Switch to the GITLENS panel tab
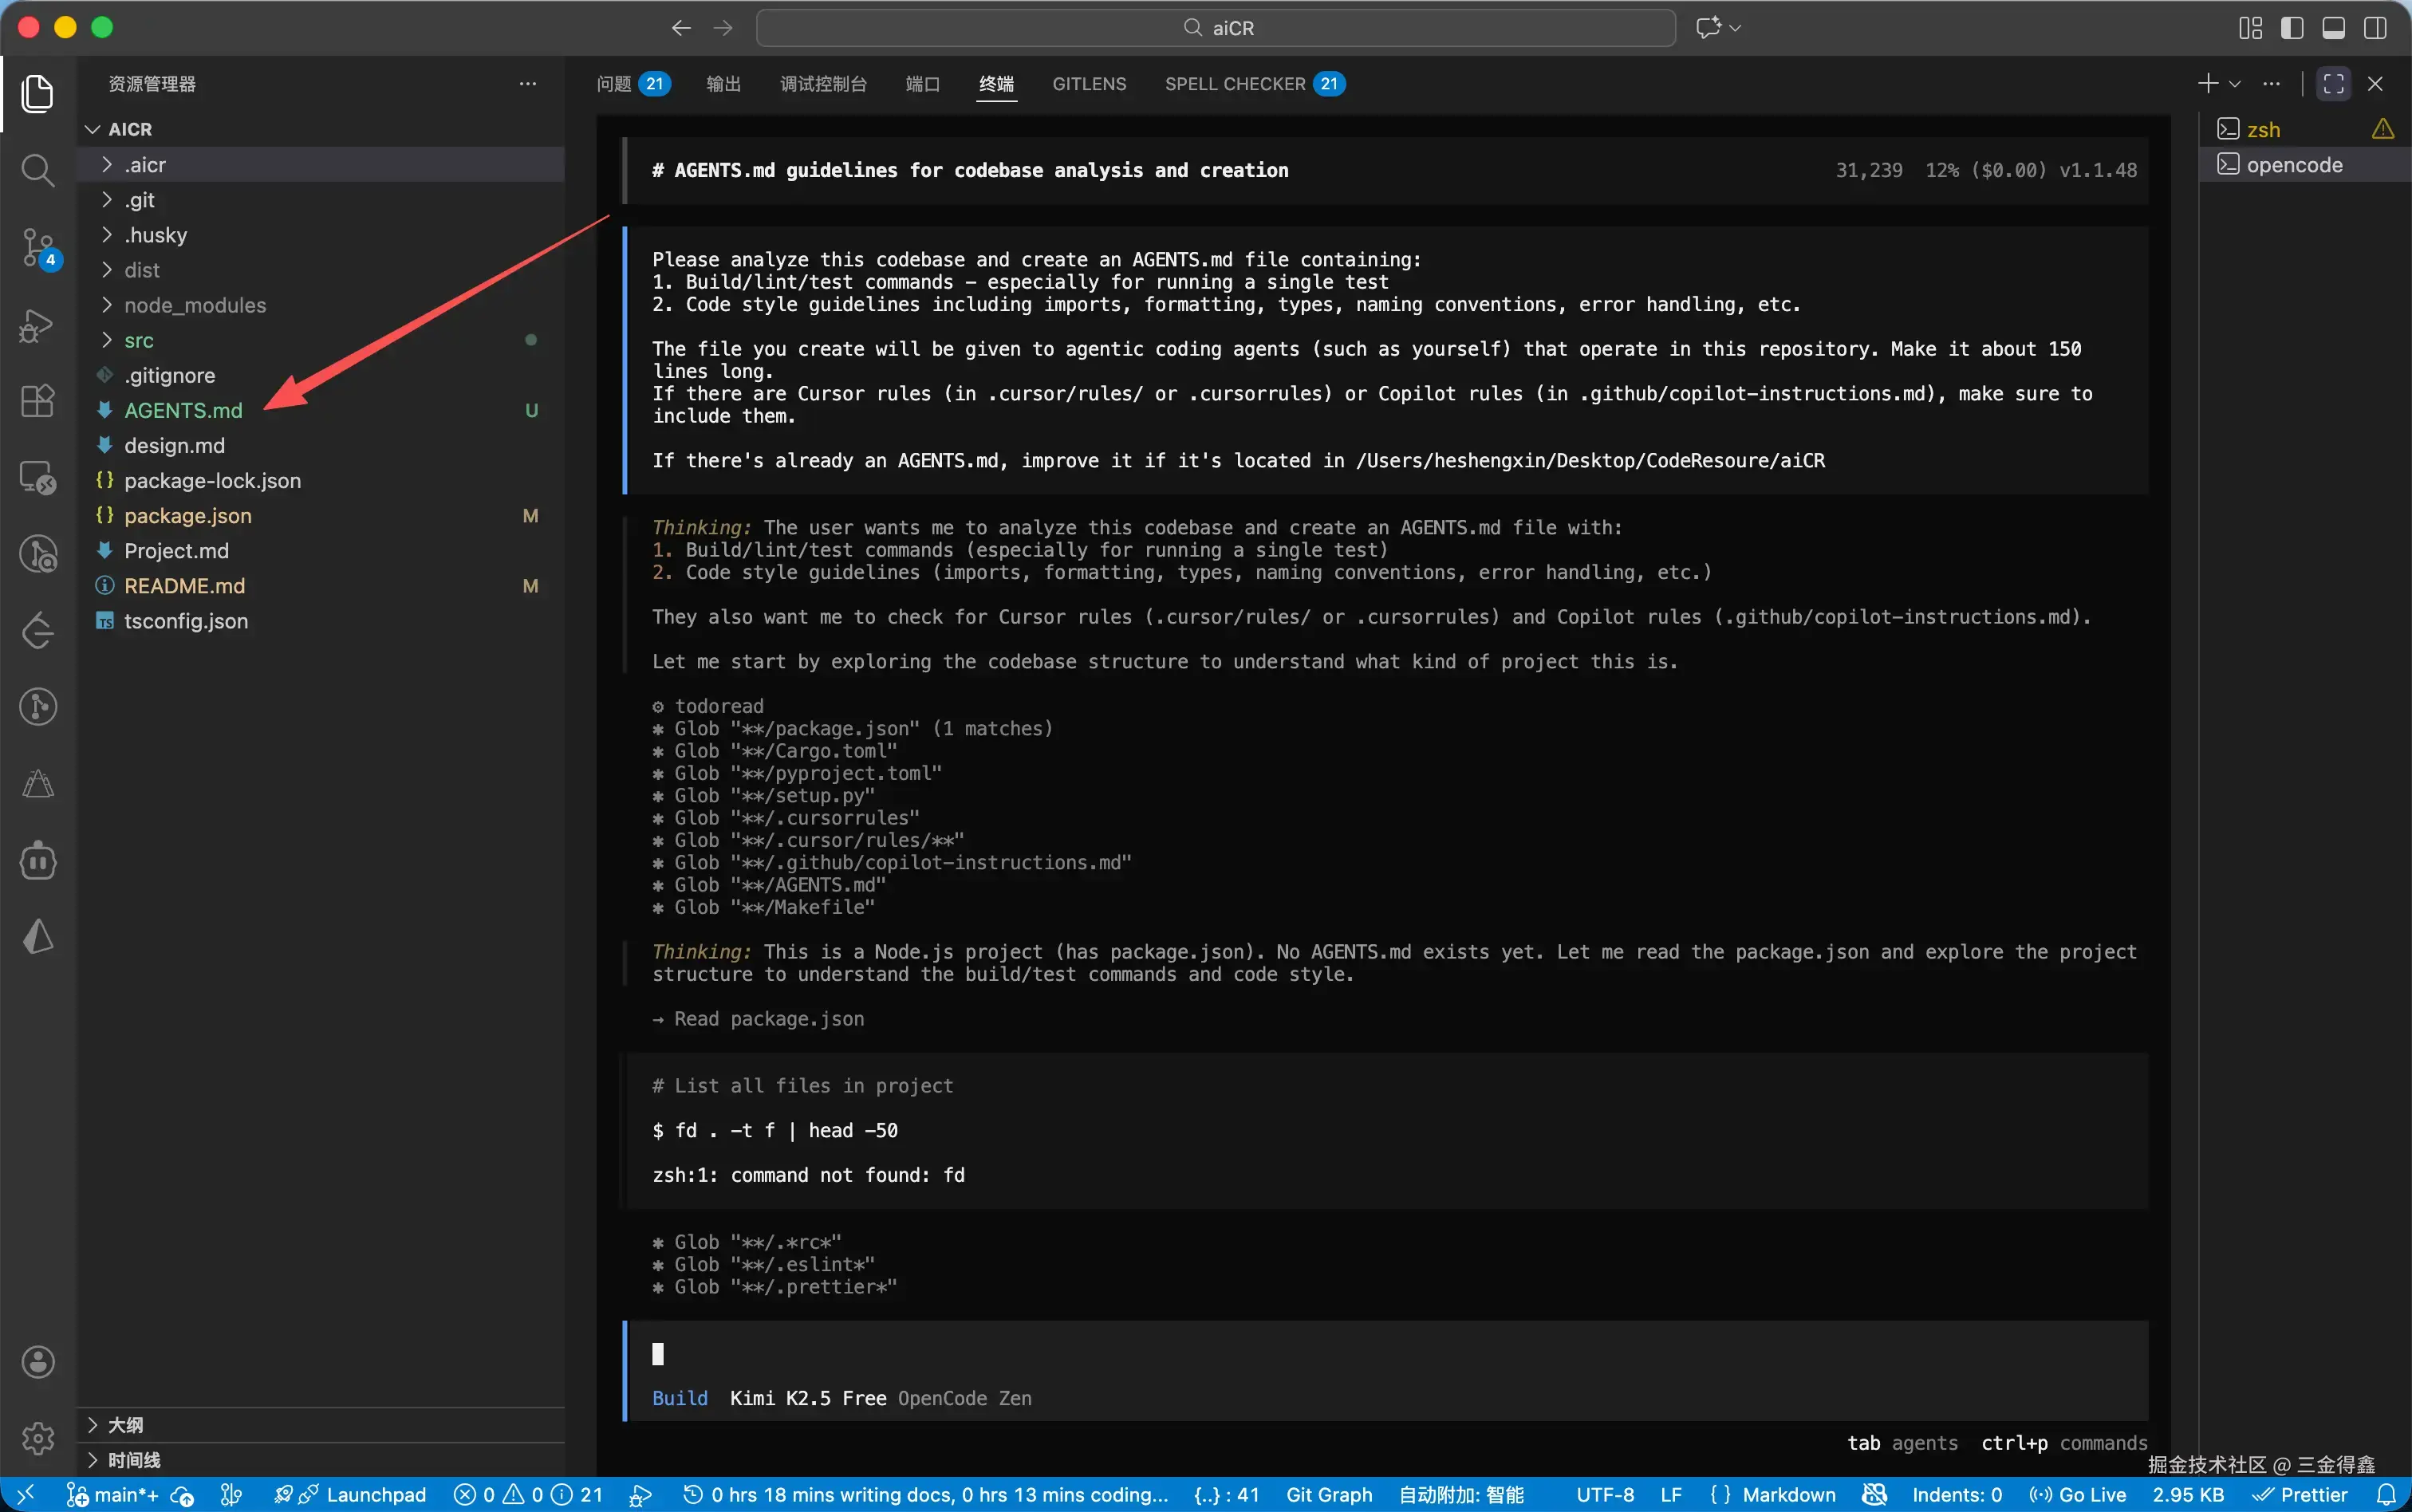The height and width of the screenshot is (1512, 2412). click(1088, 84)
